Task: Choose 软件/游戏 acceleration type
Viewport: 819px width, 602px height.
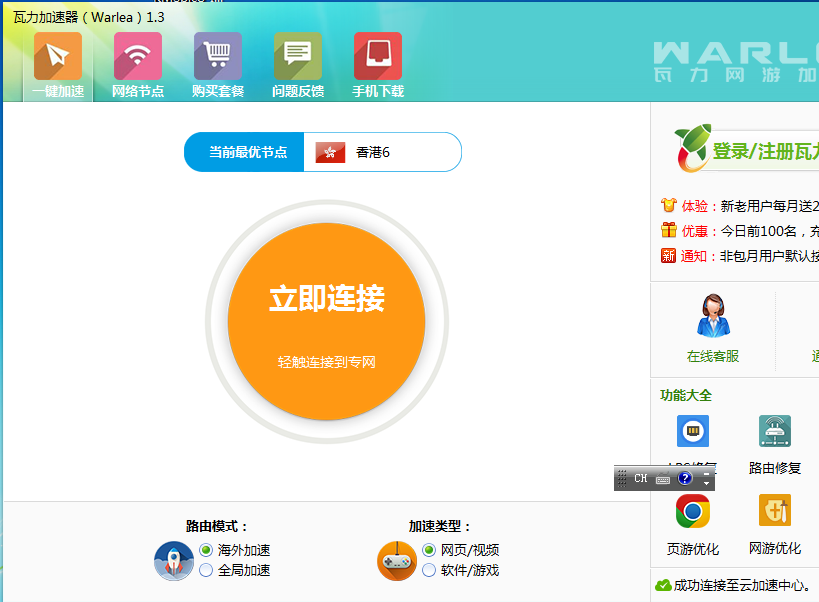Action: click(429, 570)
